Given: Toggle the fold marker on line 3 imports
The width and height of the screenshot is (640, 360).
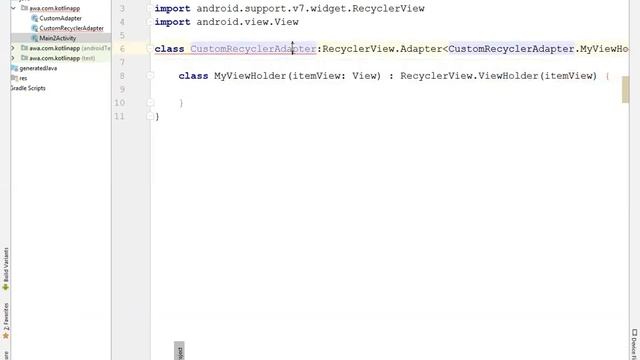Looking at the screenshot, I should pyautogui.click(x=150, y=8).
